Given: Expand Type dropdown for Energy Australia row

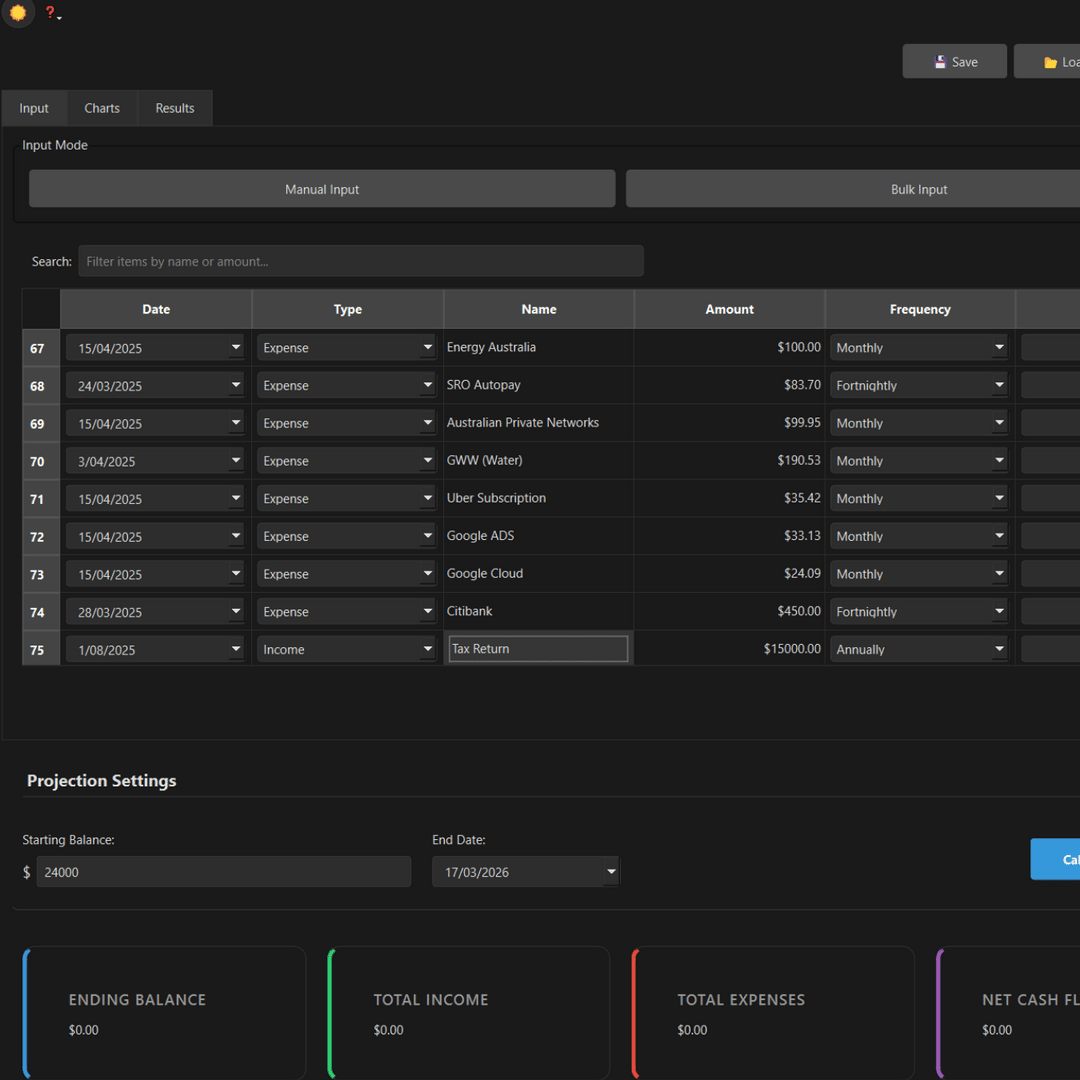Looking at the screenshot, I should click(x=427, y=348).
